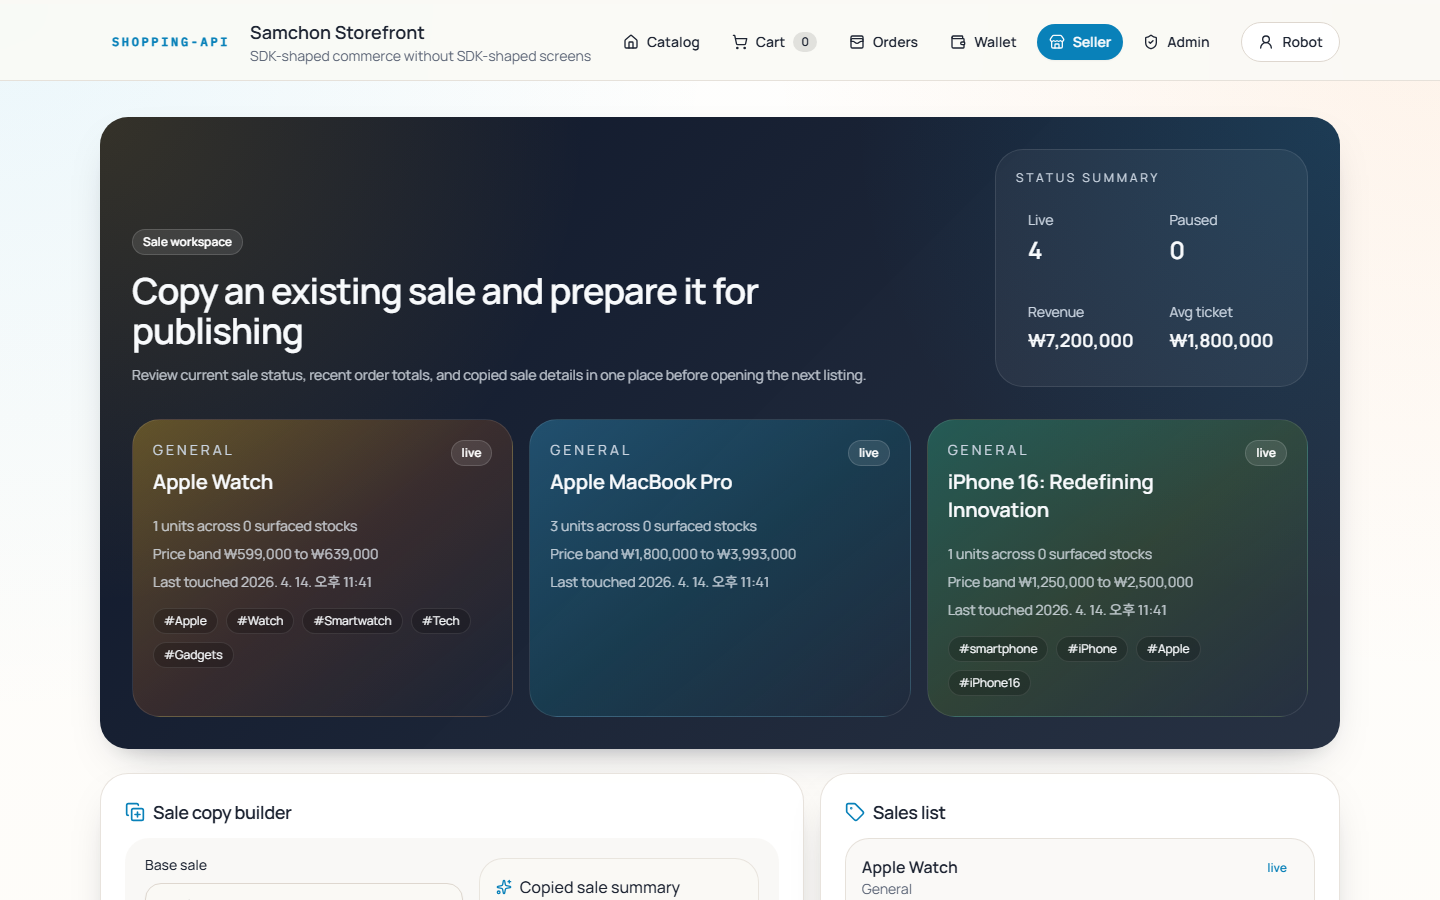Viewport: 1440px width, 900px height.
Task: Open the Apple MacBook Pro sale card title
Action: click(x=641, y=482)
